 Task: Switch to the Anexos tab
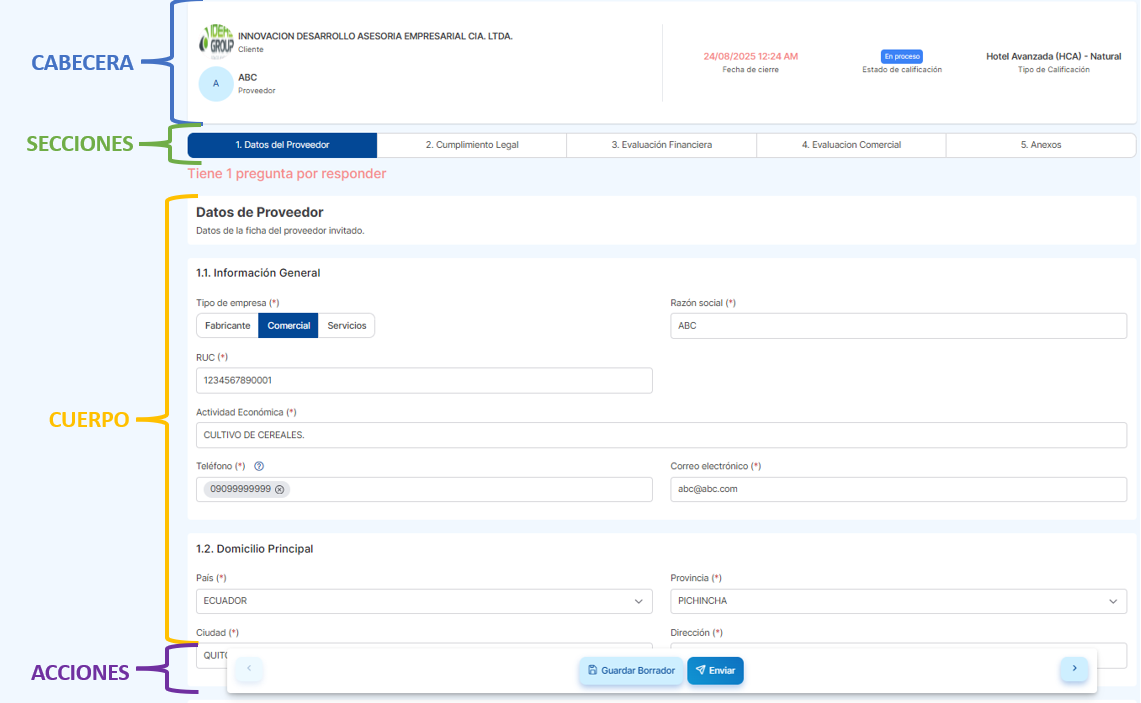(x=1040, y=145)
